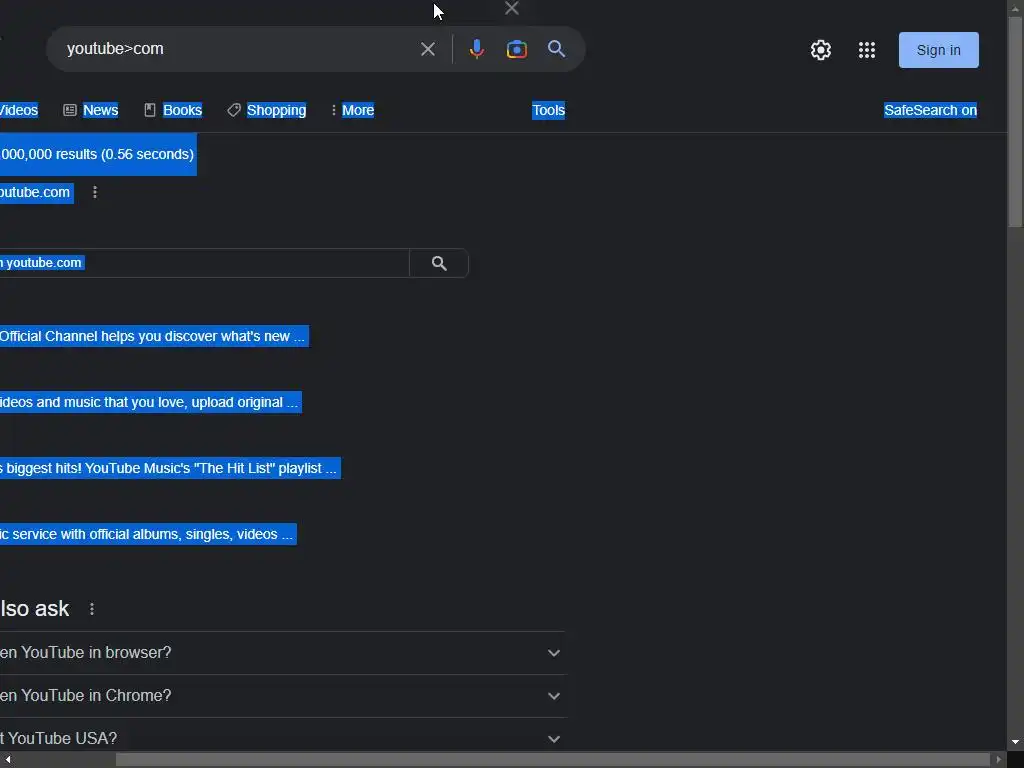1024x768 pixels.
Task: Expand 'YouTube in Chrome?' question
Action: 282,696
